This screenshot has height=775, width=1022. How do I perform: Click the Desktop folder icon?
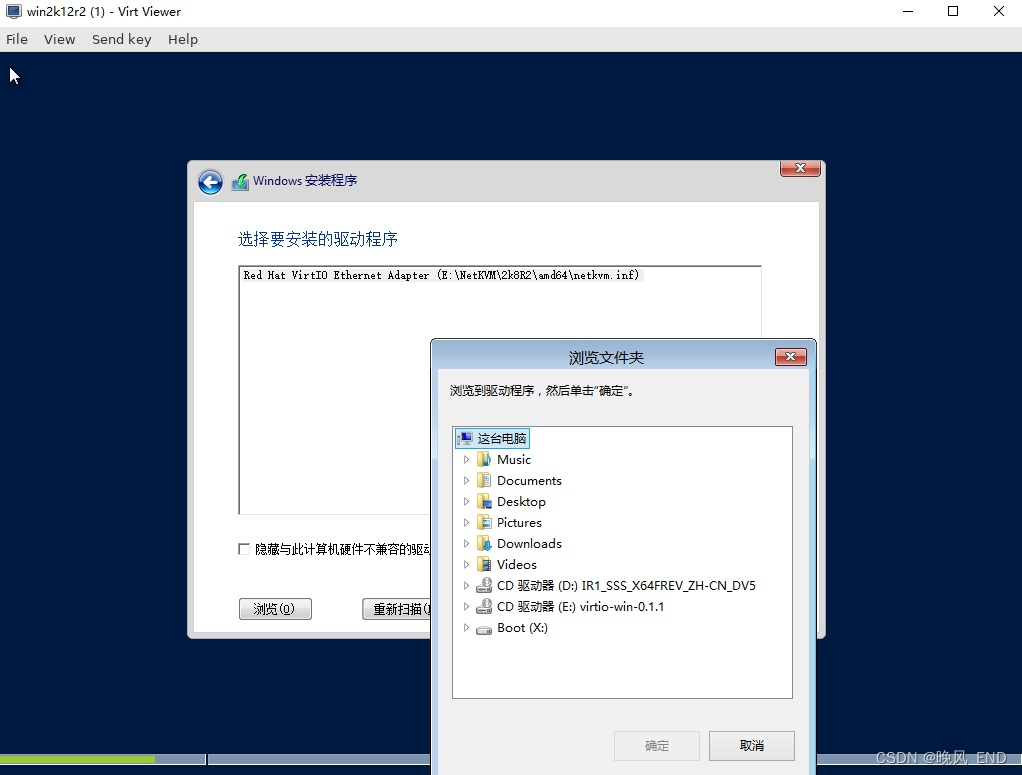pos(484,501)
